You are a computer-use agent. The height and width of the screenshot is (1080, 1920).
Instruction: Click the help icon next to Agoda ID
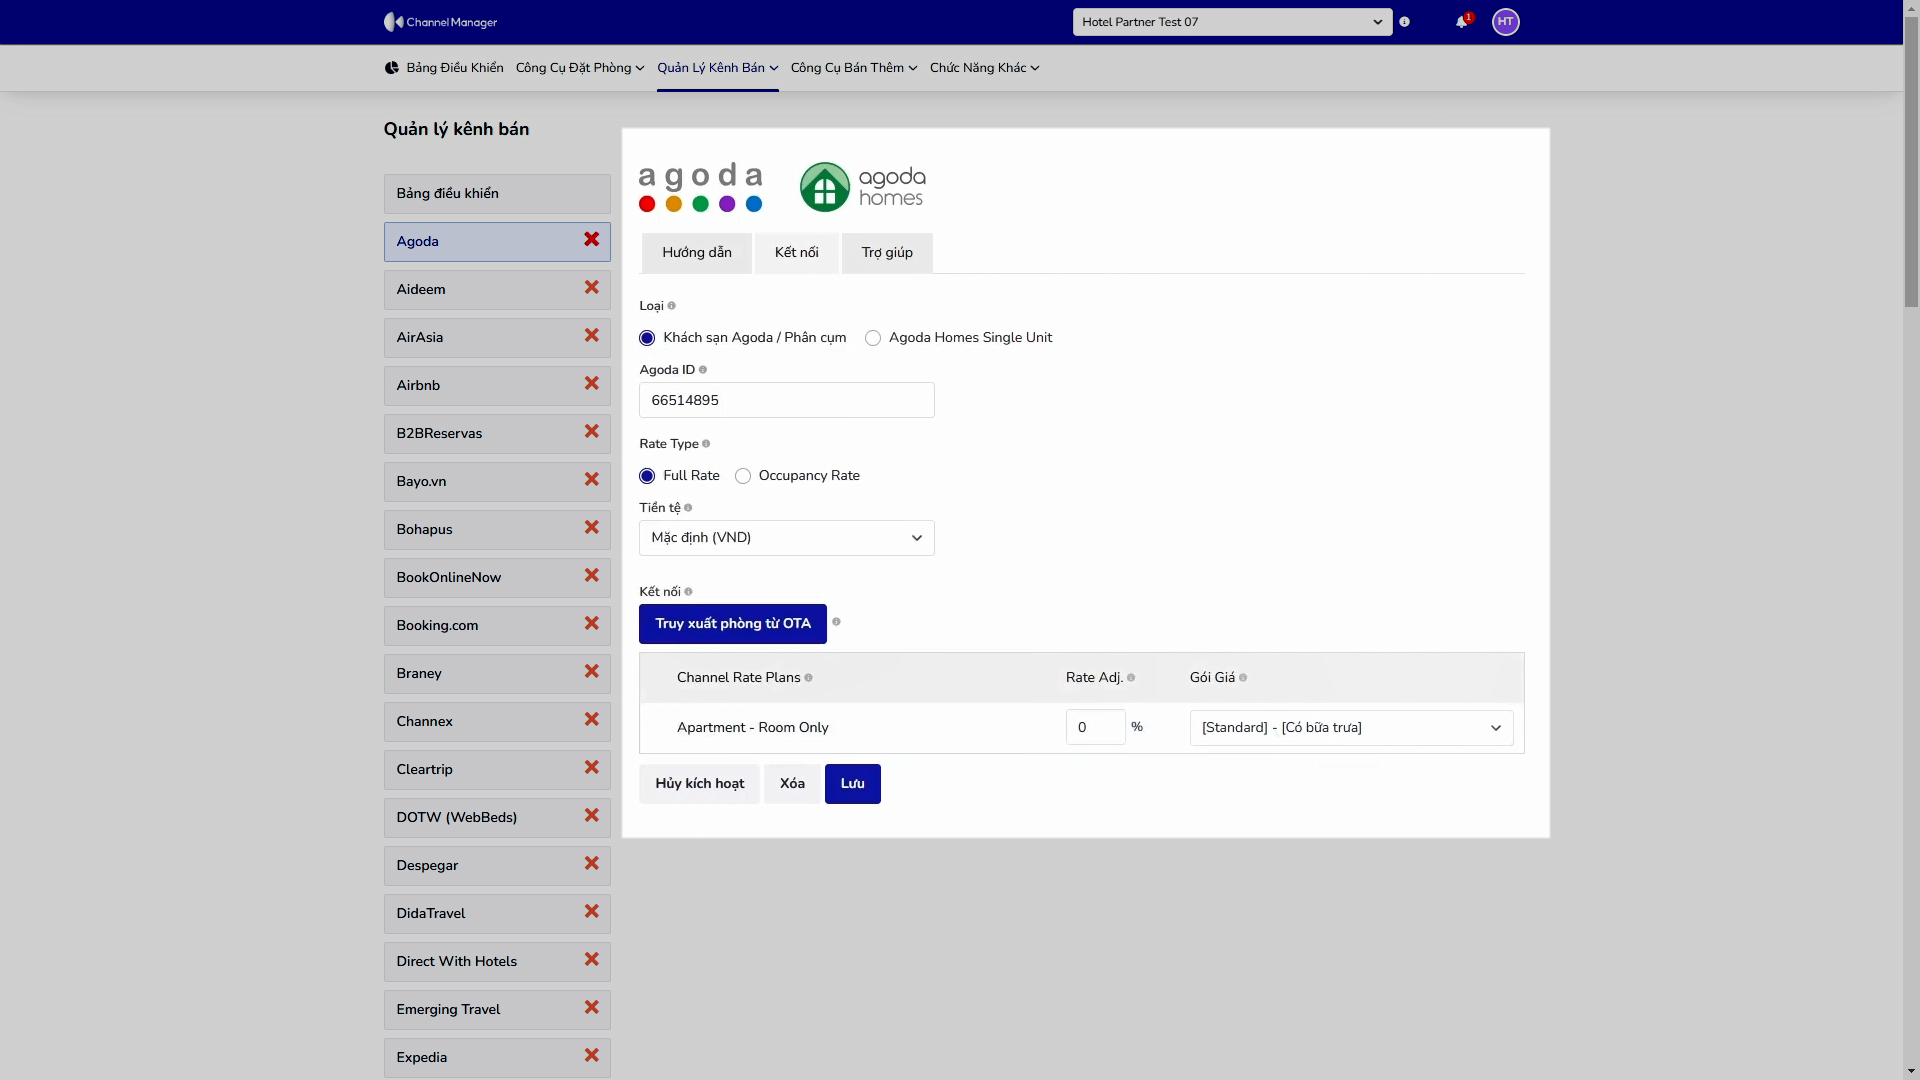[703, 370]
